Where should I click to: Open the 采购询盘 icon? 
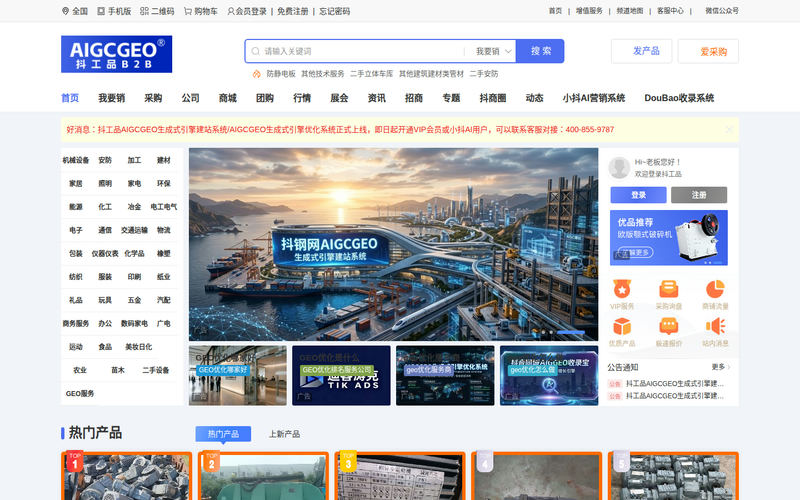point(668,289)
